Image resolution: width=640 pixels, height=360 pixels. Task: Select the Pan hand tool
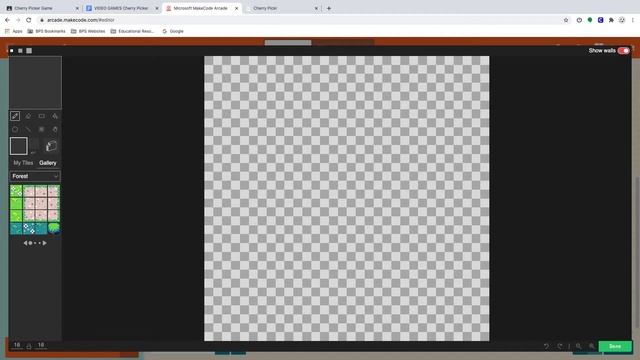point(55,129)
